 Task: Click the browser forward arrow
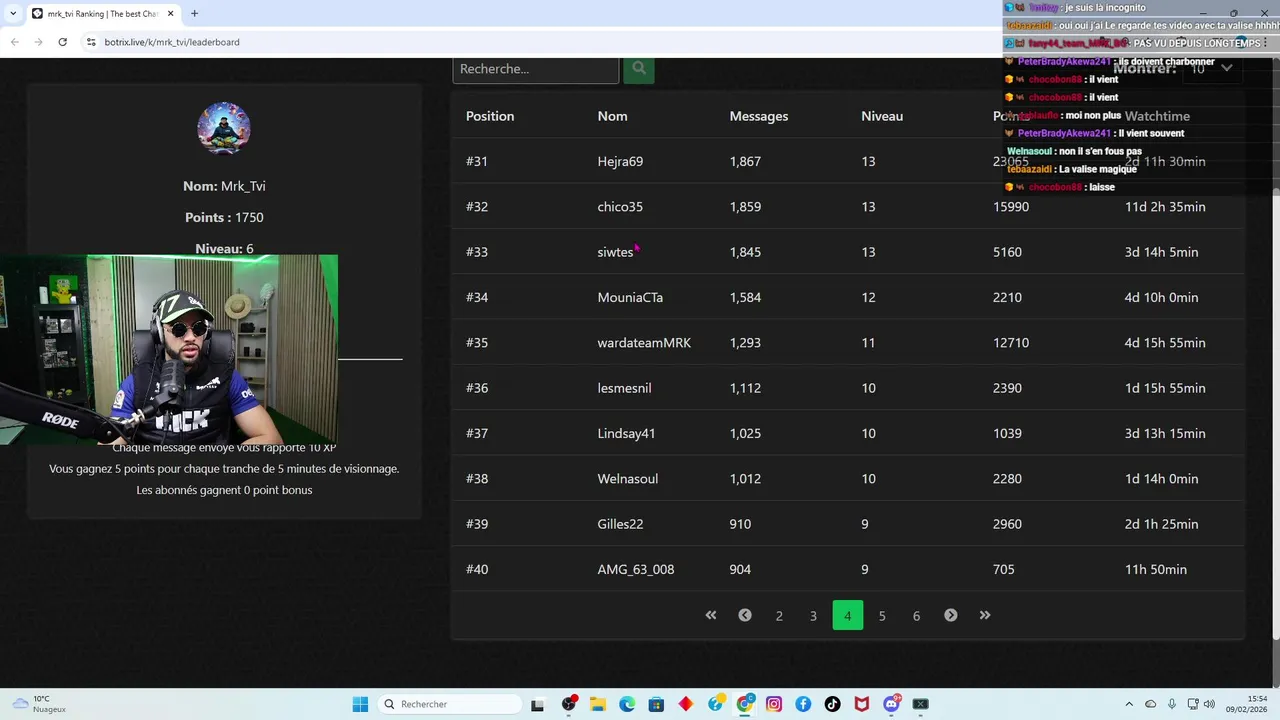[x=39, y=42]
